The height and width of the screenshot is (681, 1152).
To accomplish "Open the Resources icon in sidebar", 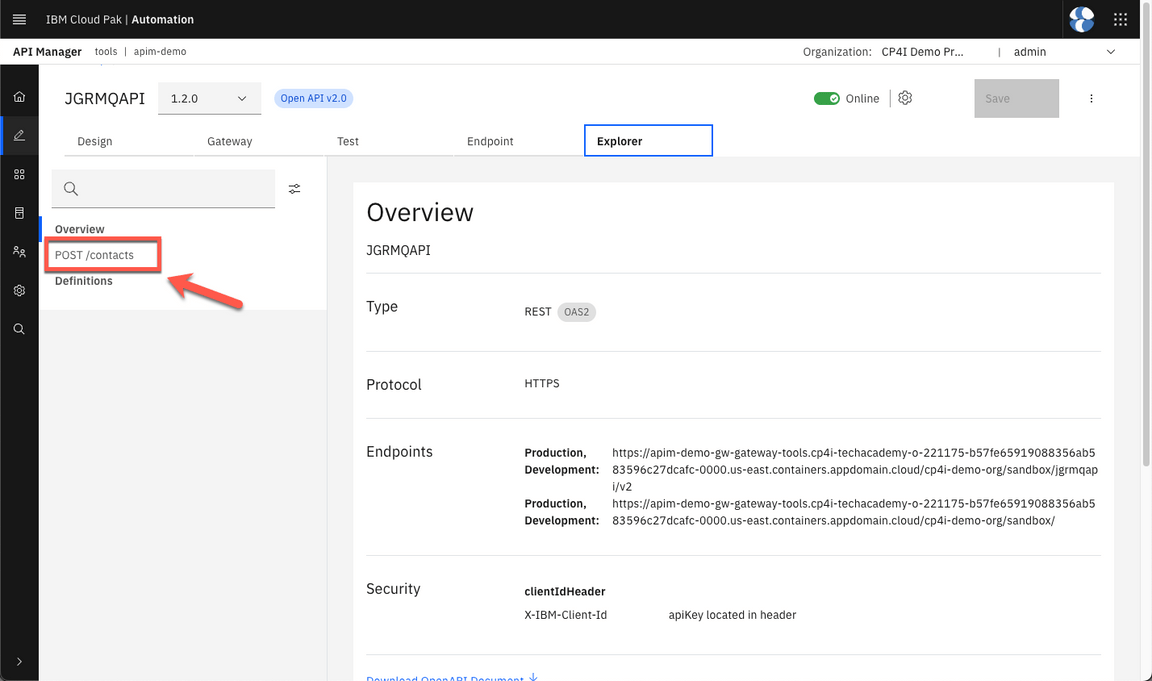I will (19, 213).
